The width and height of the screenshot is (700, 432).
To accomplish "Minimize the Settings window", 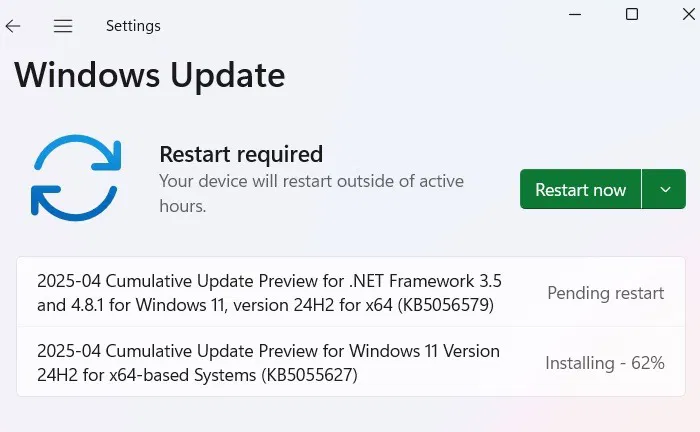I will coord(575,14).
